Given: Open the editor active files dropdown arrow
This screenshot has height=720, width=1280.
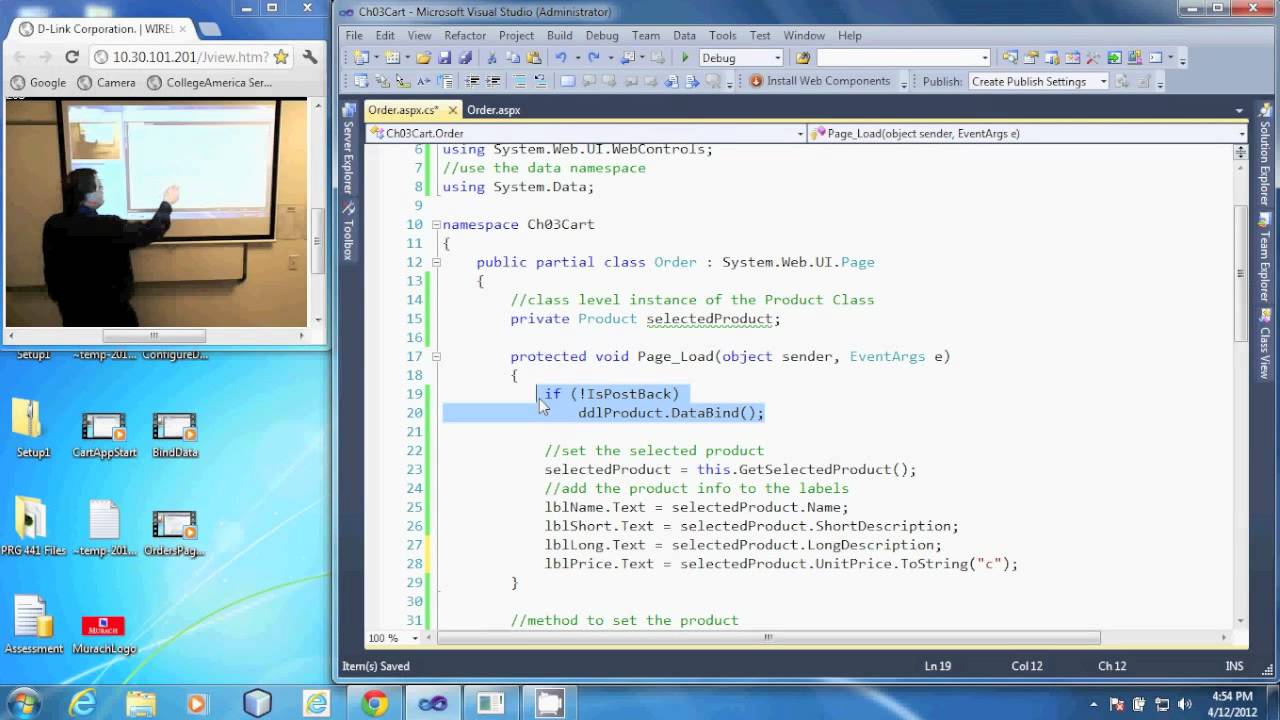Looking at the screenshot, I should 1239,111.
